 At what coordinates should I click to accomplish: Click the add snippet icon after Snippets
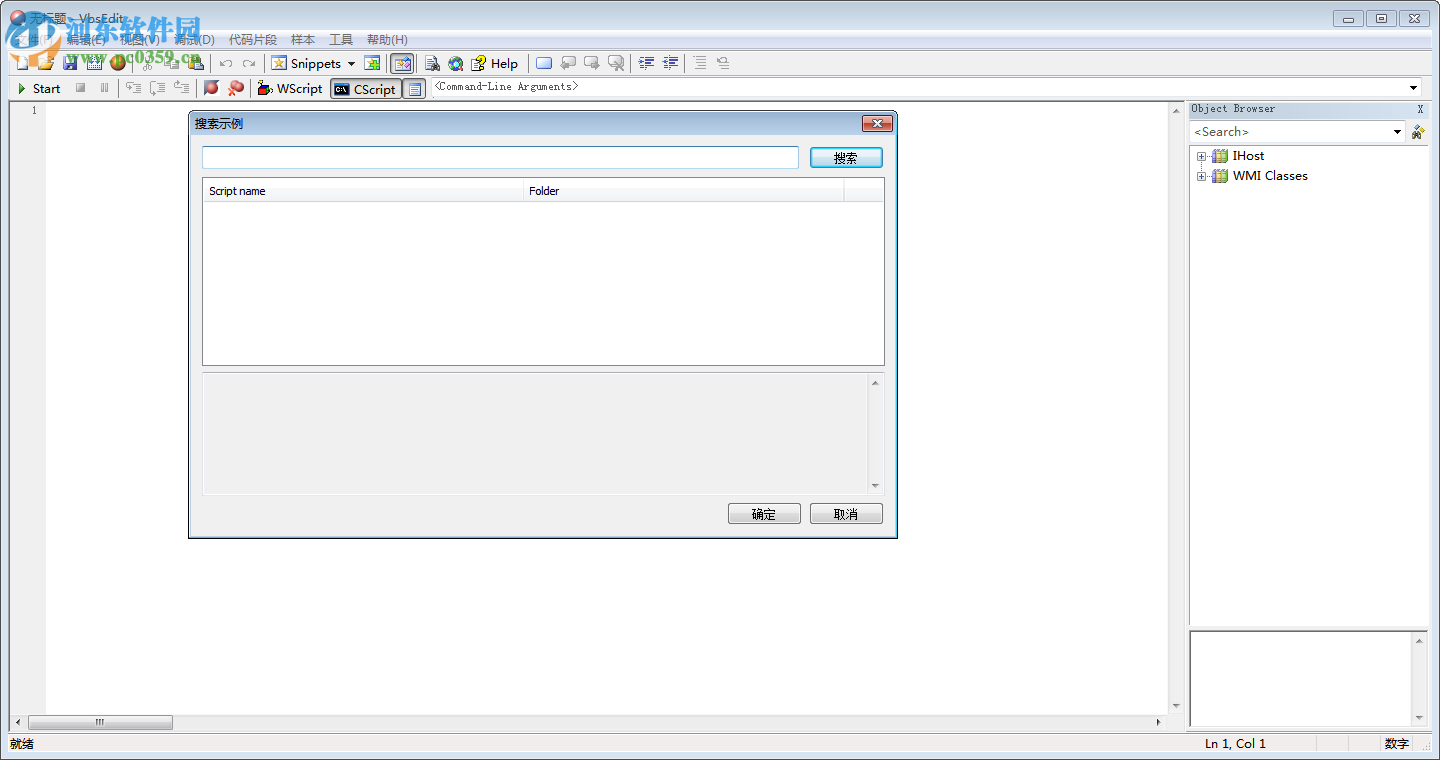(372, 63)
